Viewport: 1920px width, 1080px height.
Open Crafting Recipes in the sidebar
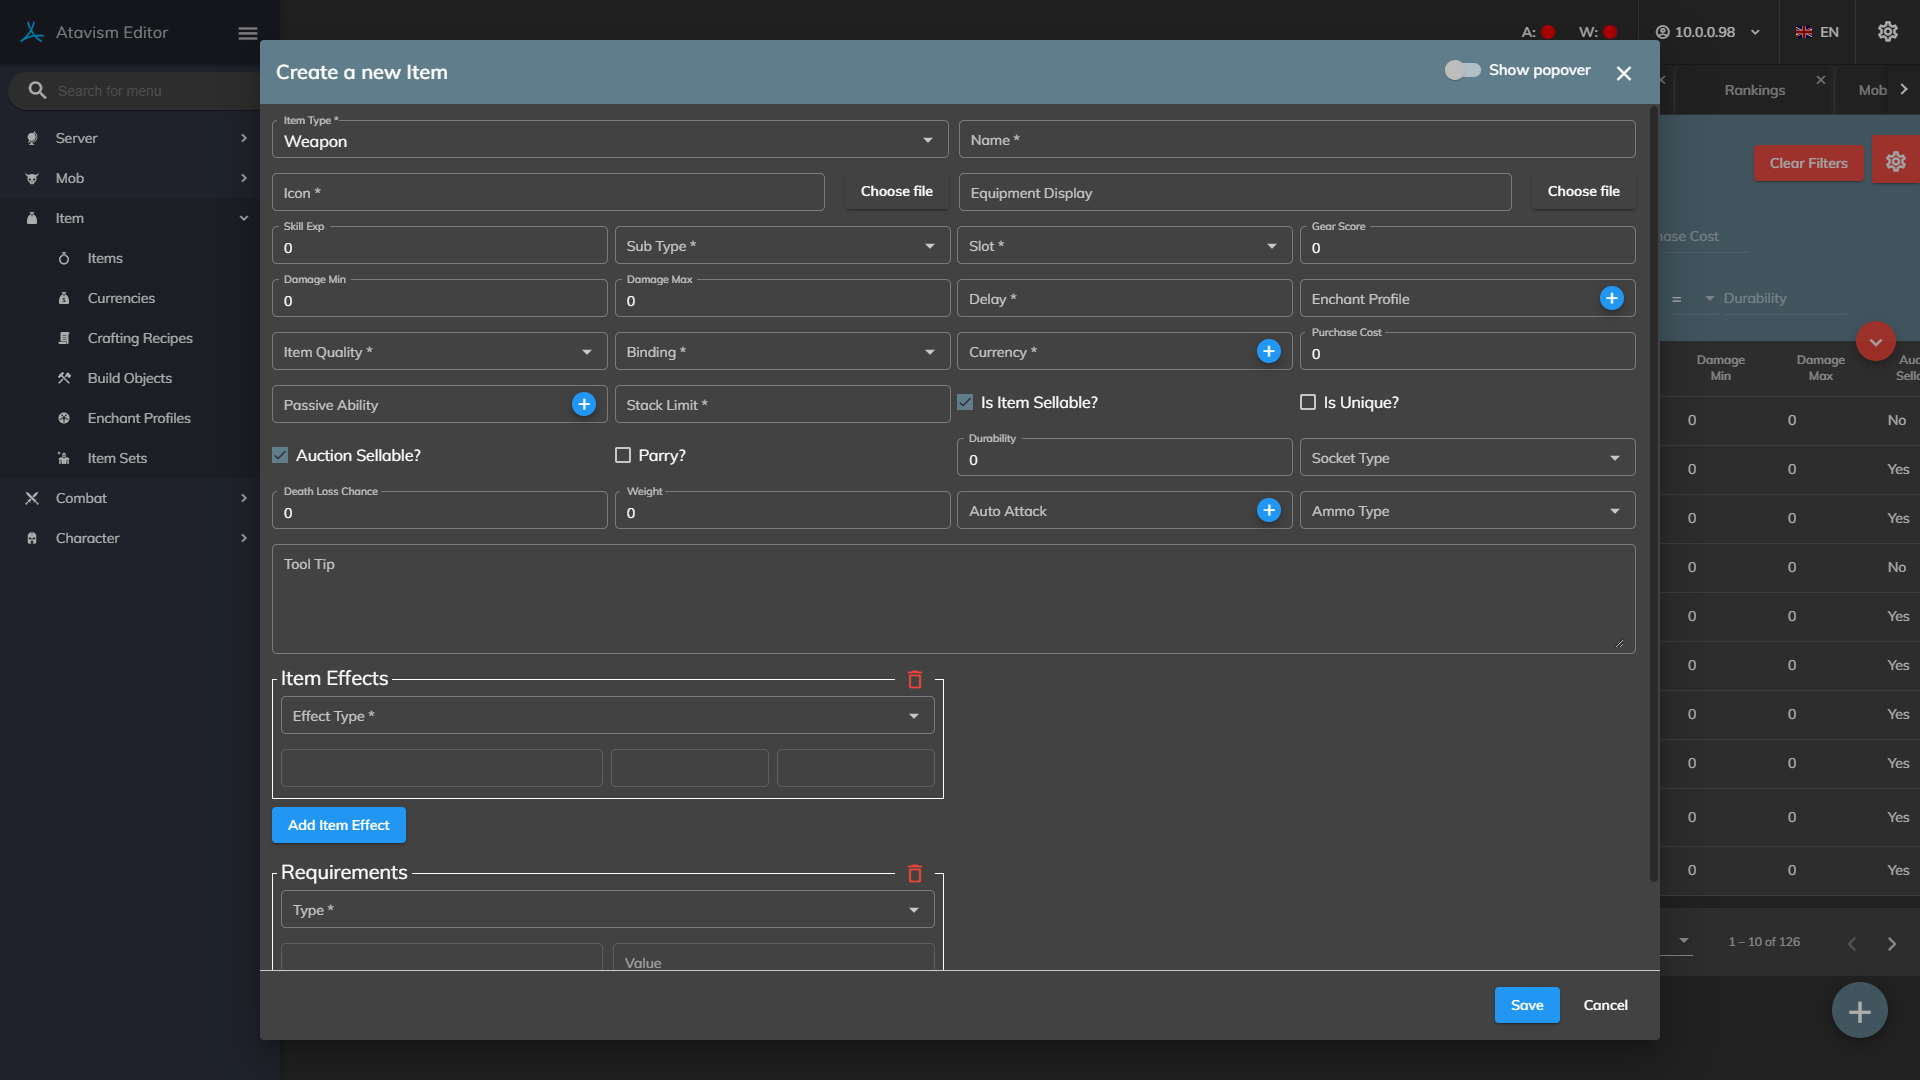tap(140, 338)
